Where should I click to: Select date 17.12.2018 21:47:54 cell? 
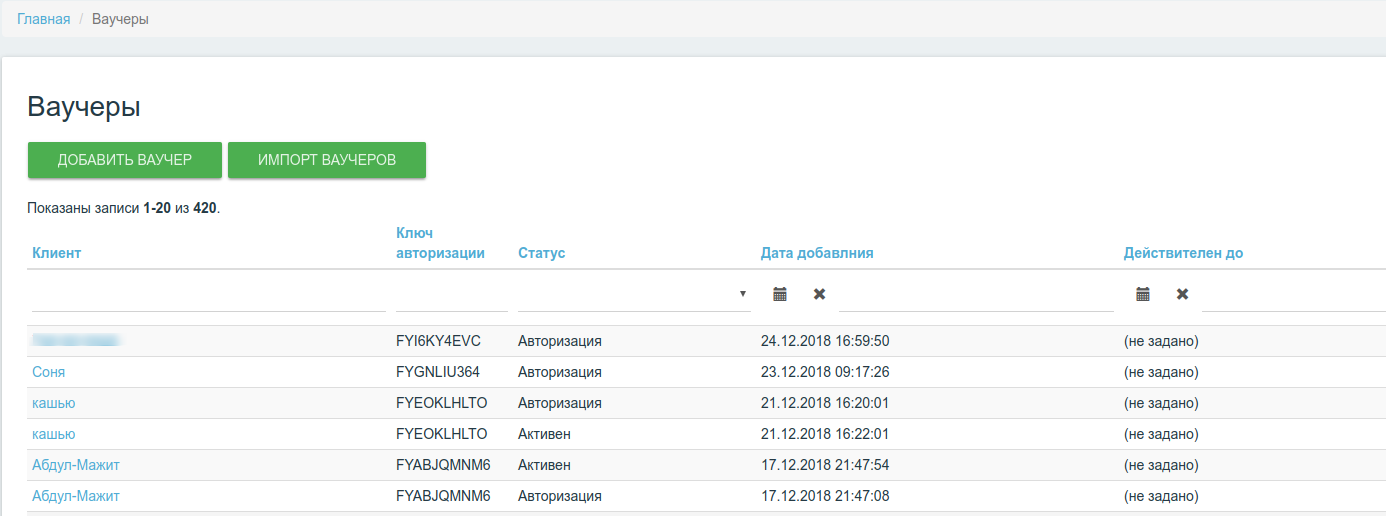pyautogui.click(x=825, y=465)
